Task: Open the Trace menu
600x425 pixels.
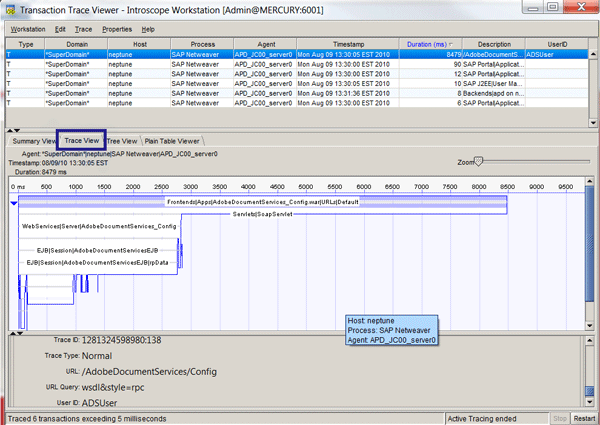Action: (84, 30)
